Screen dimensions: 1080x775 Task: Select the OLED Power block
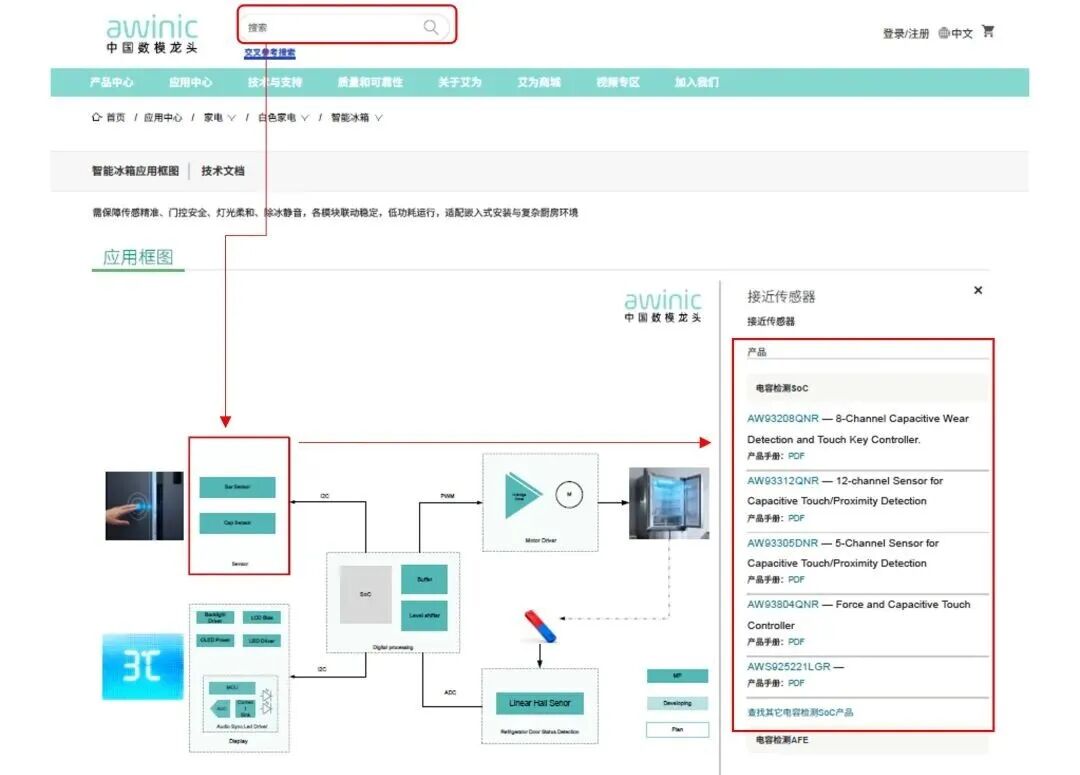point(215,640)
